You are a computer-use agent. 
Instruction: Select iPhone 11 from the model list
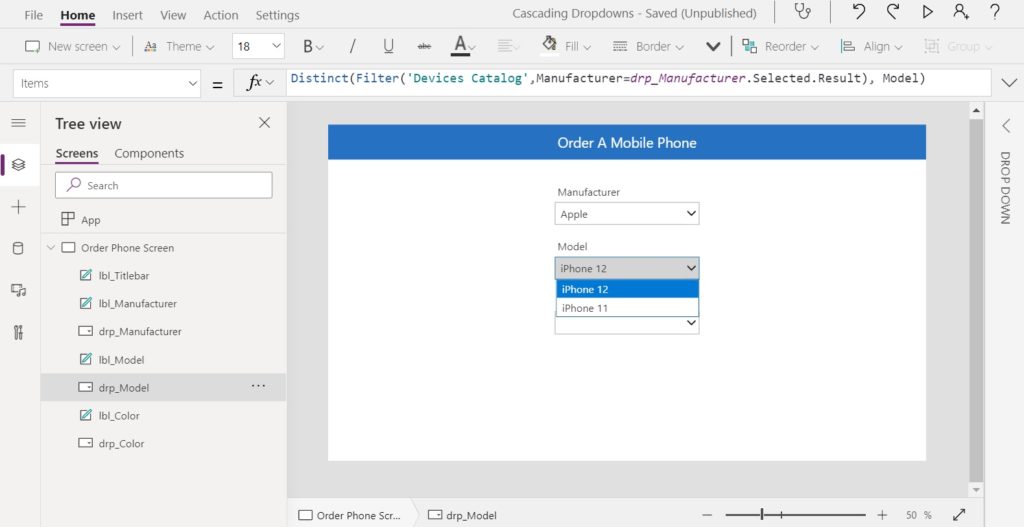pos(628,308)
